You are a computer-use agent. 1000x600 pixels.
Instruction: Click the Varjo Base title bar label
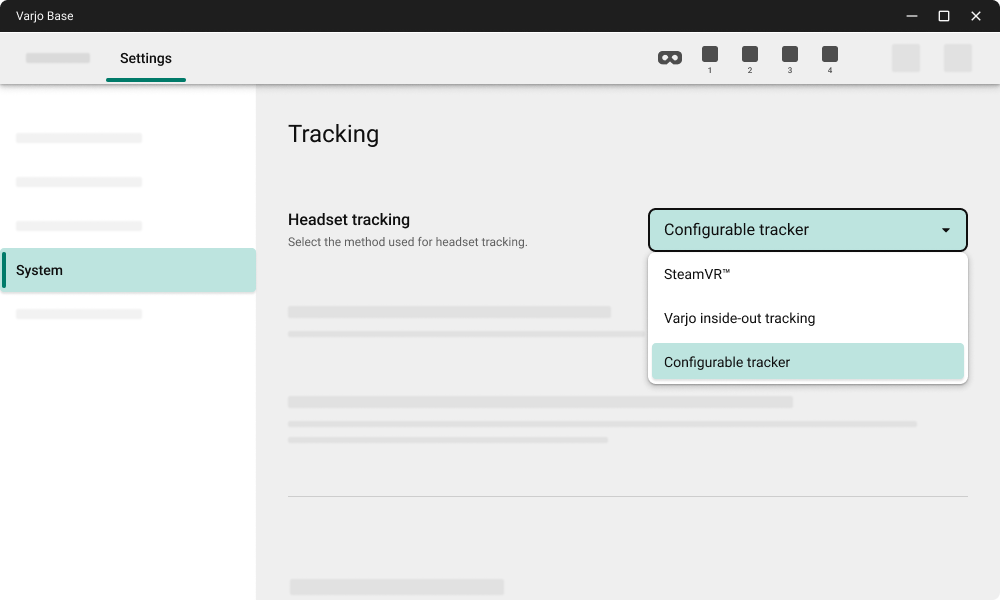[44, 15]
